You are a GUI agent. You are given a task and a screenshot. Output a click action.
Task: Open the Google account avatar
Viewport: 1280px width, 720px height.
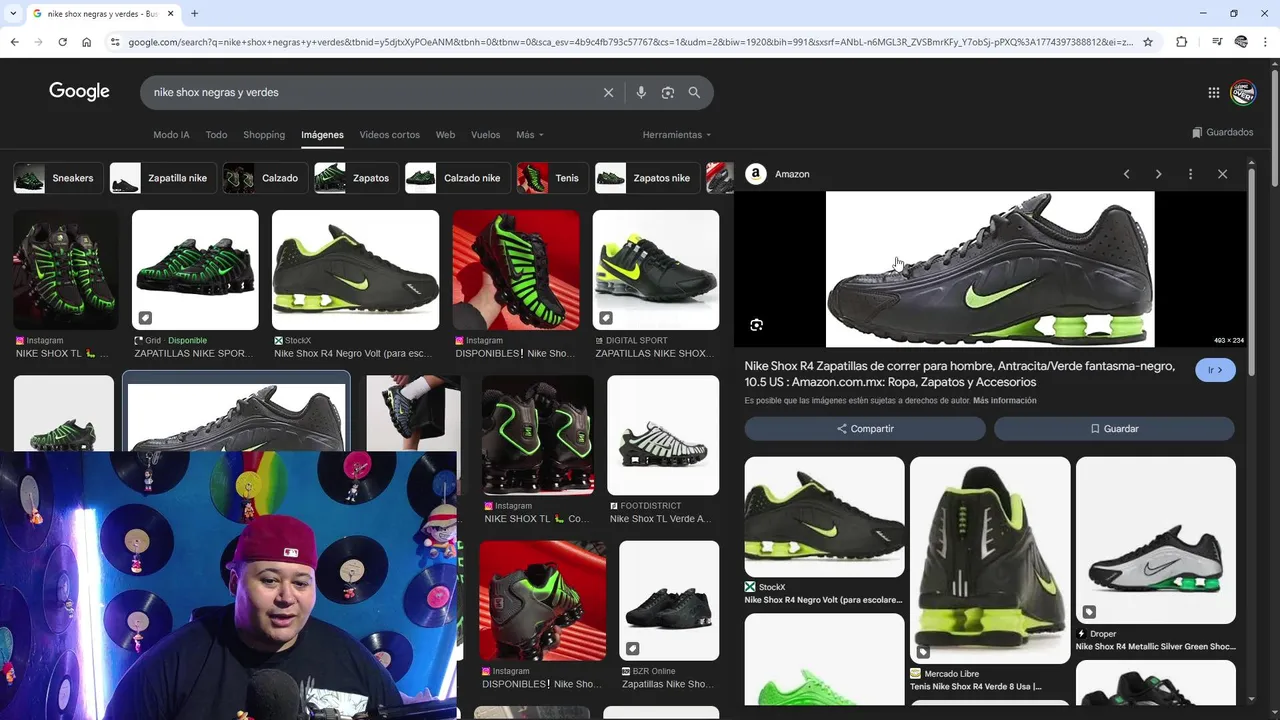pos(1243,92)
